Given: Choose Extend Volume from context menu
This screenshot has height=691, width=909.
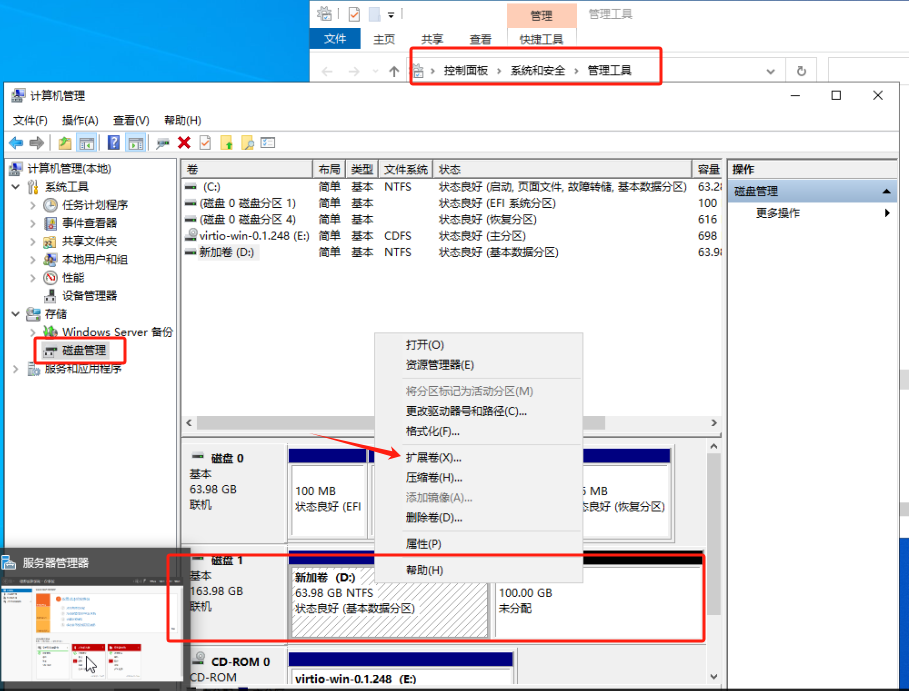Looking at the screenshot, I should click(433, 457).
